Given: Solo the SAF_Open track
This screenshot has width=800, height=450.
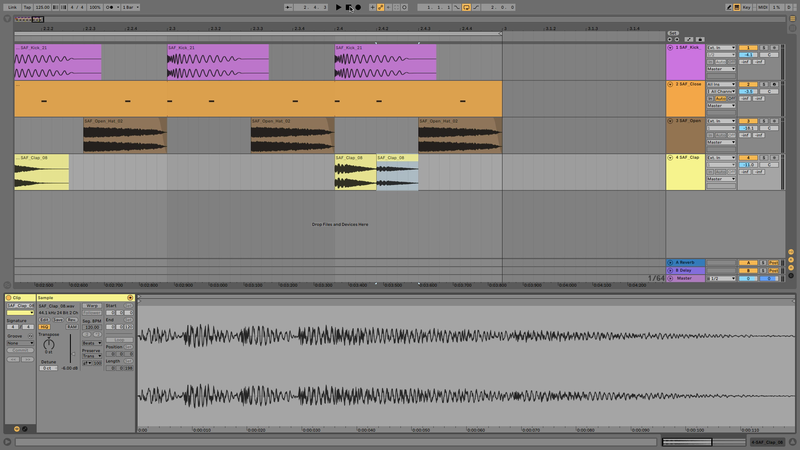Looking at the screenshot, I should point(764,121).
